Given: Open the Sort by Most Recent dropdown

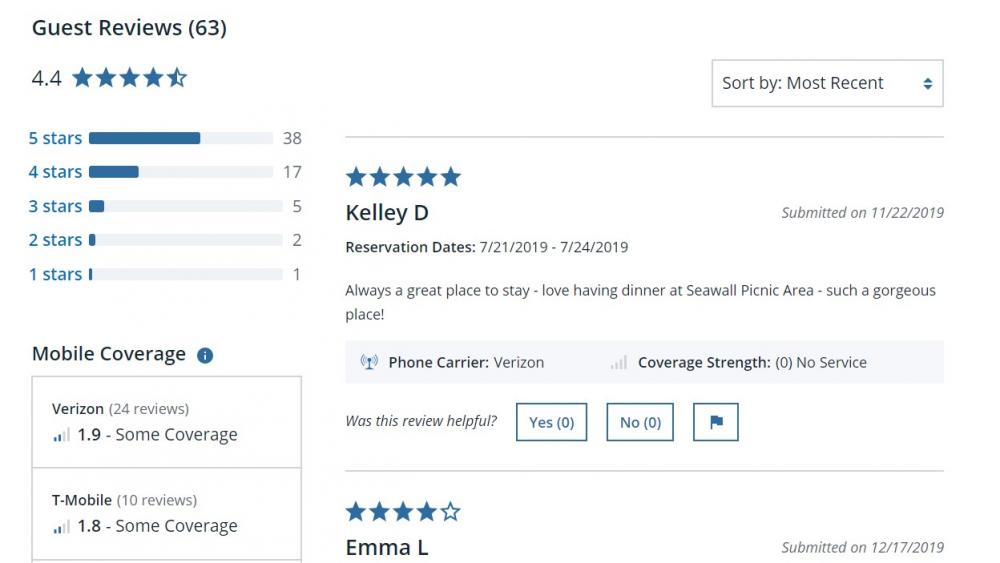Looking at the screenshot, I should click(x=826, y=83).
